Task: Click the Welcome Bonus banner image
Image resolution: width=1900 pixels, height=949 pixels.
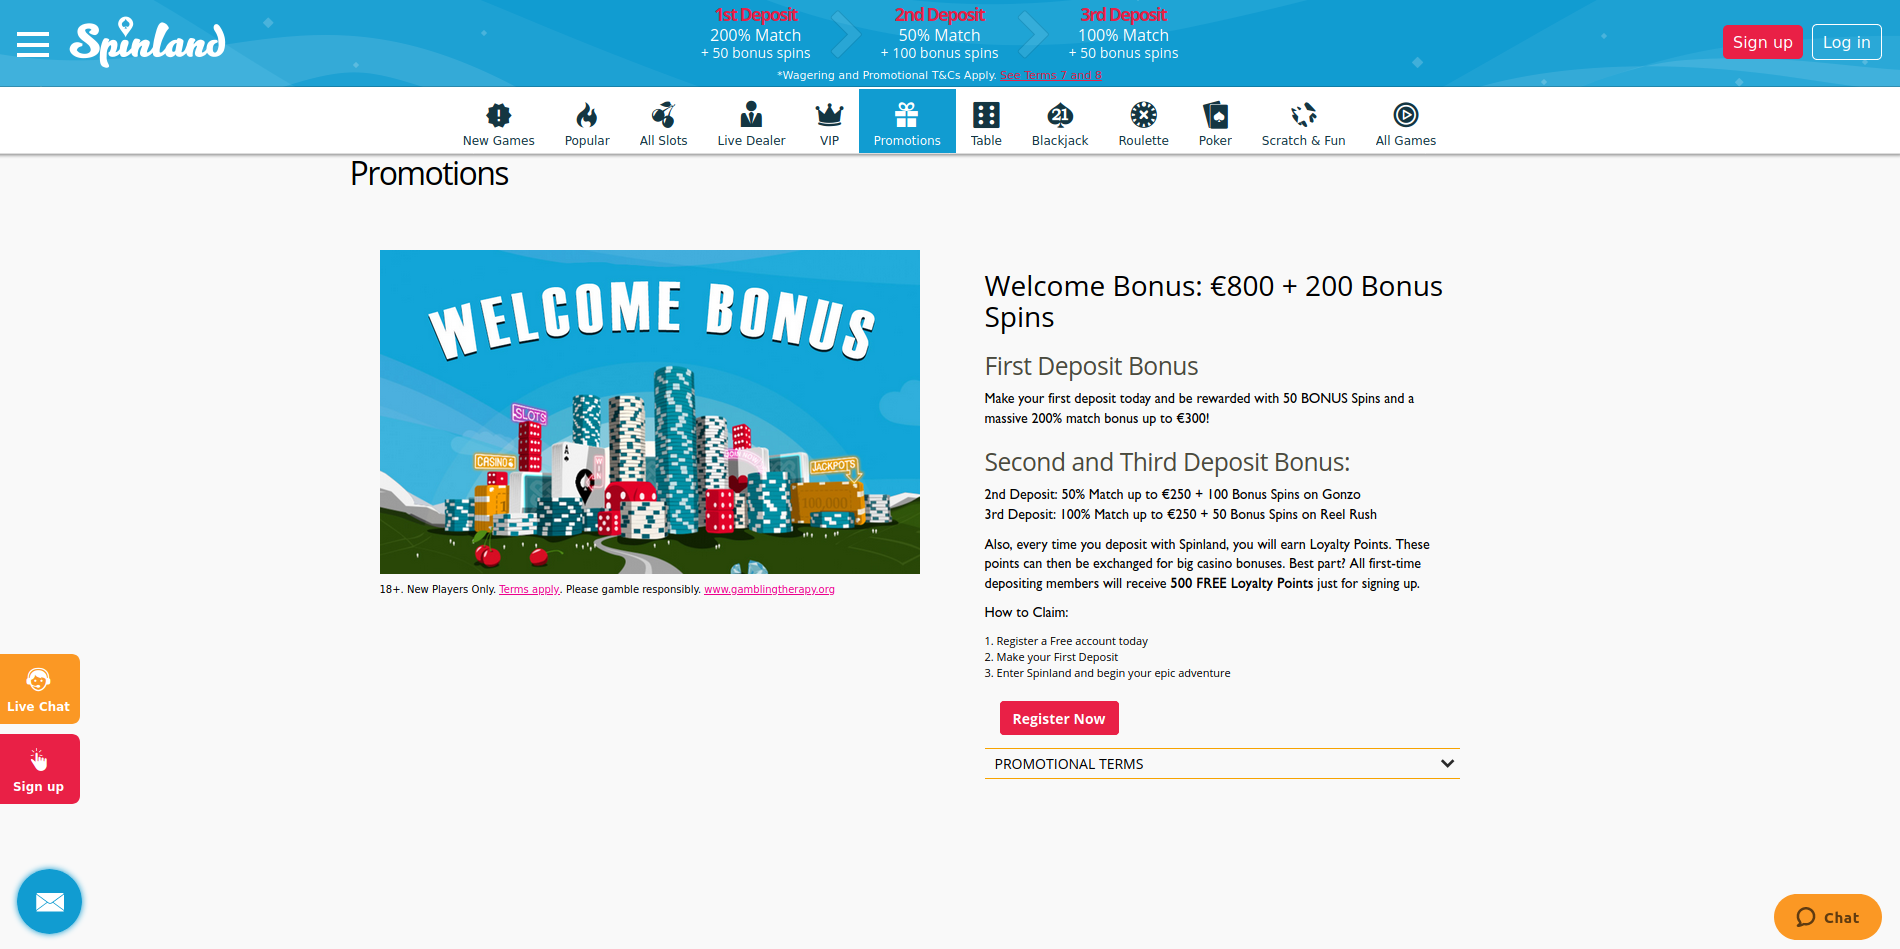Action: pos(650,411)
